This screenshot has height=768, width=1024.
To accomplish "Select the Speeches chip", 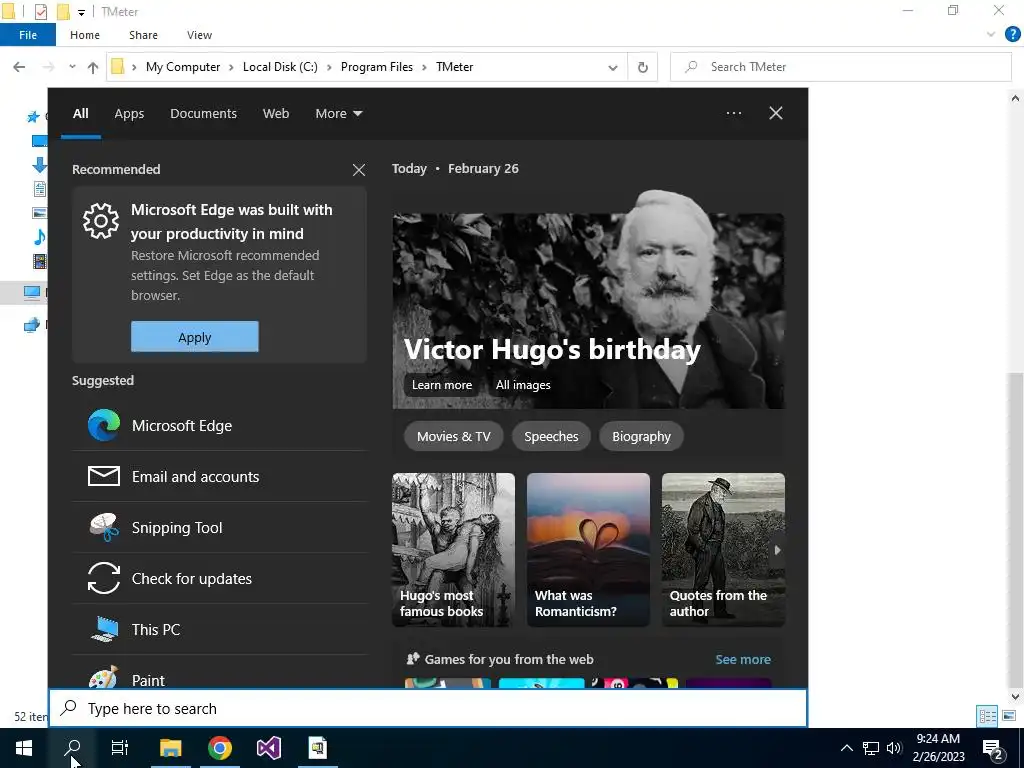I will pyautogui.click(x=551, y=436).
